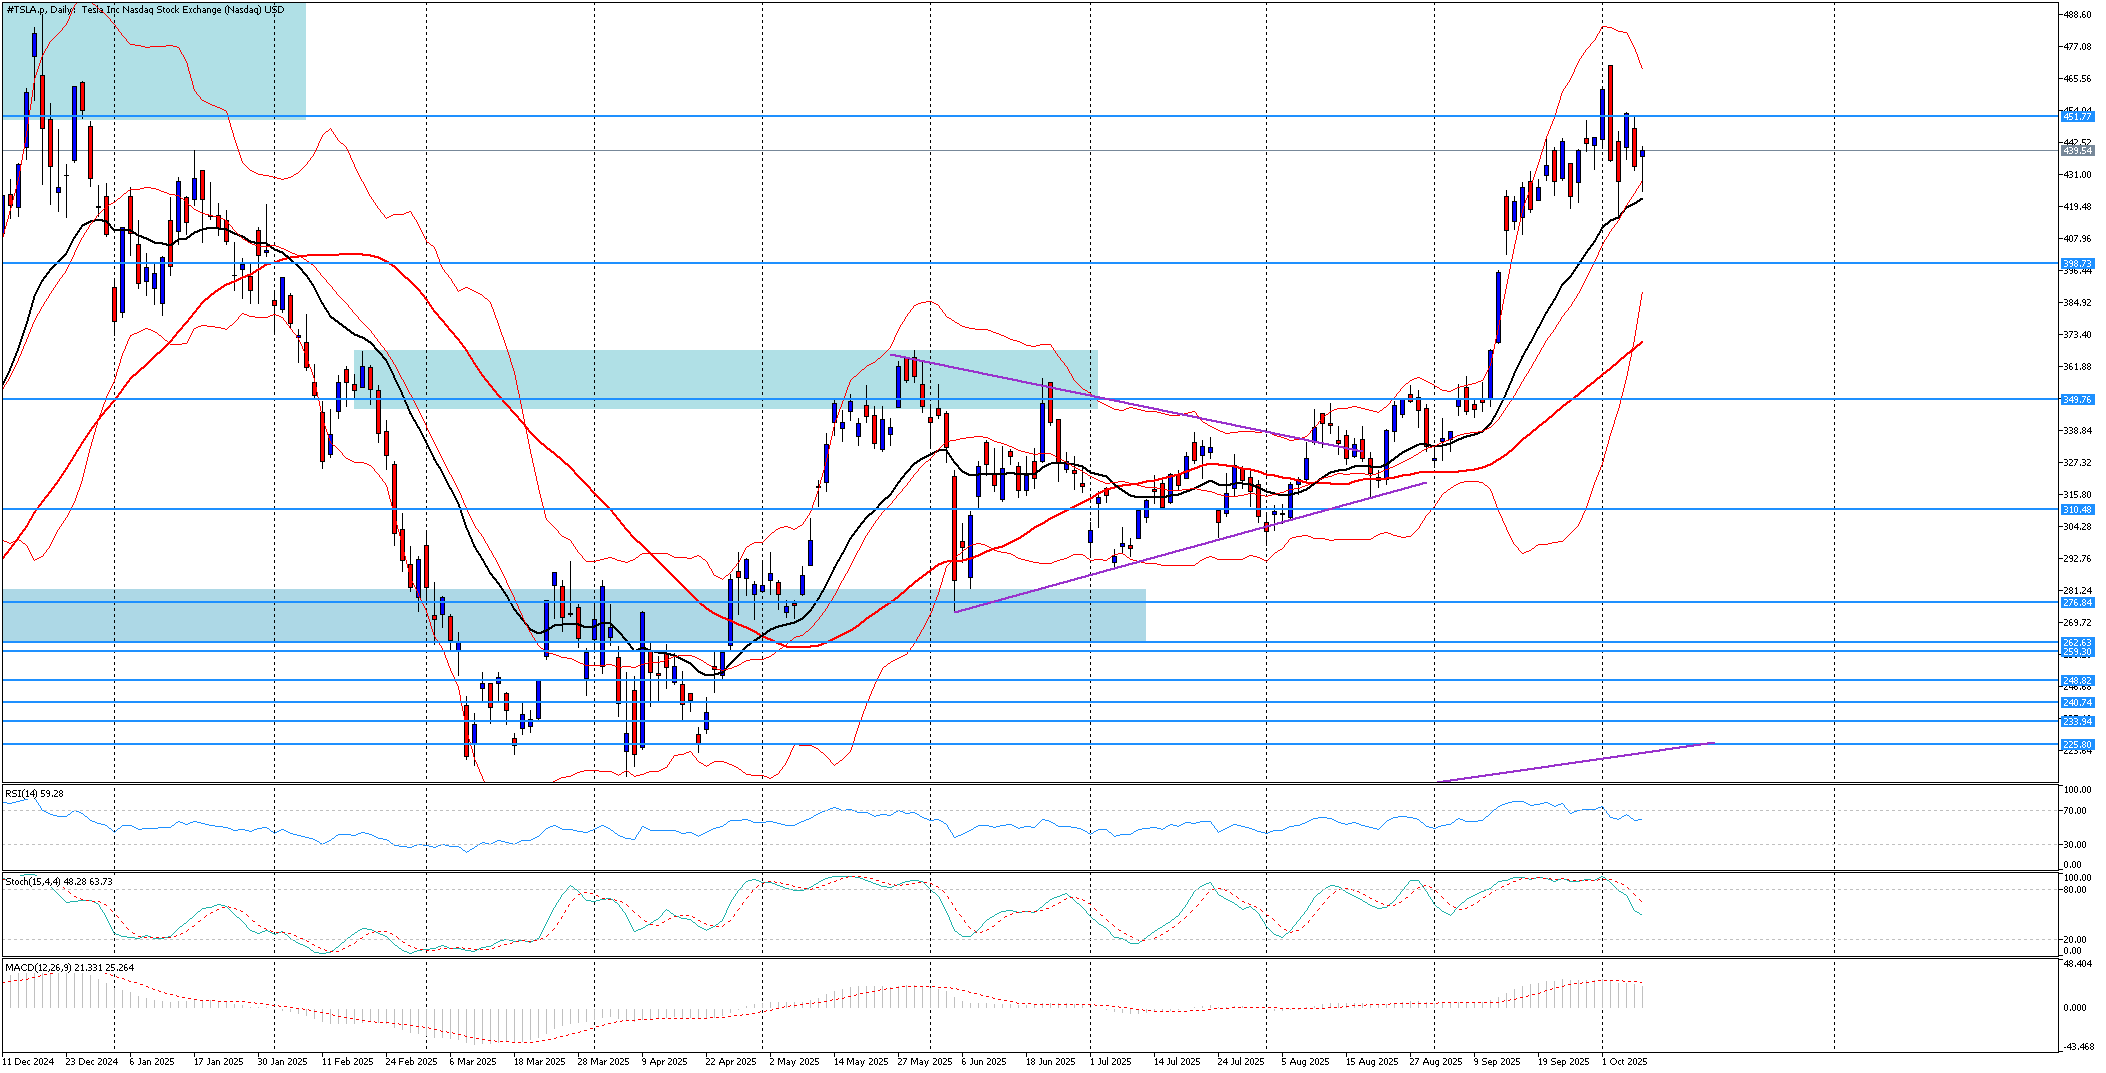This screenshot has height=1073, width=2106.
Task: Click the 23 Dec 2024 date label
Action: pyautogui.click(x=92, y=1062)
